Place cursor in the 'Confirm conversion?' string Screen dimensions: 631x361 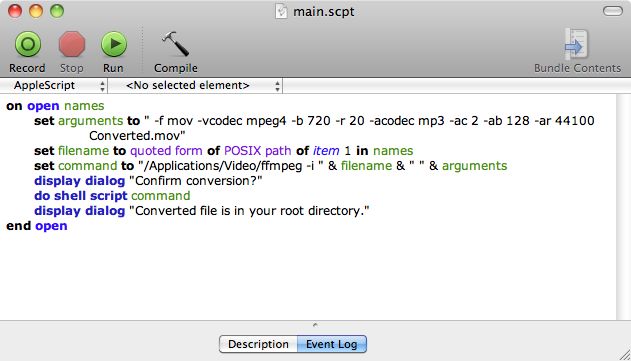tap(196, 181)
